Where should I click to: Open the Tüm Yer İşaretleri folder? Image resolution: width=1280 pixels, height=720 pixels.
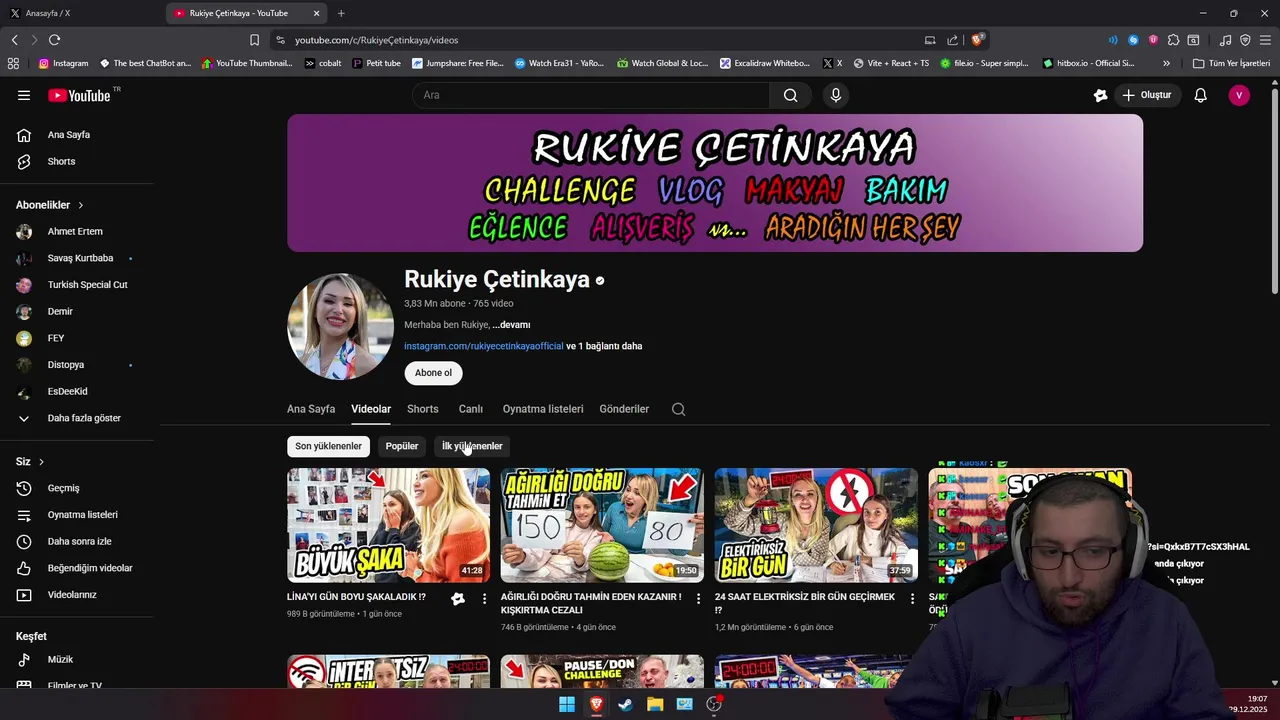[1231, 63]
